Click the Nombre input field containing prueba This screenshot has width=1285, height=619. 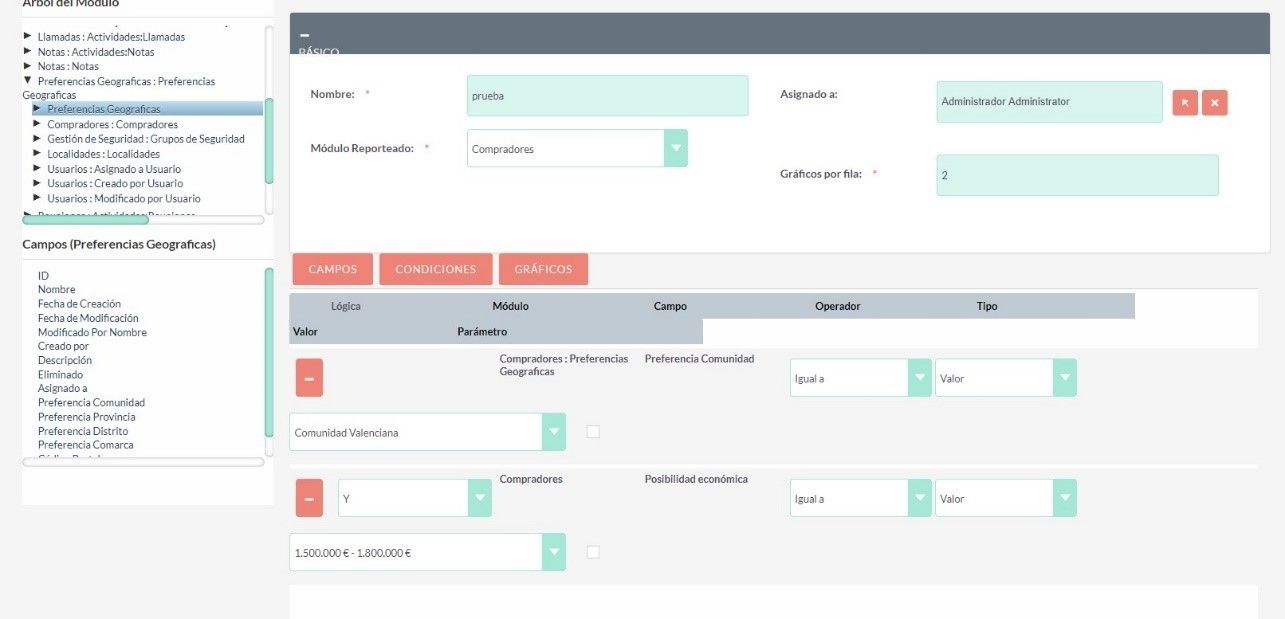(607, 96)
